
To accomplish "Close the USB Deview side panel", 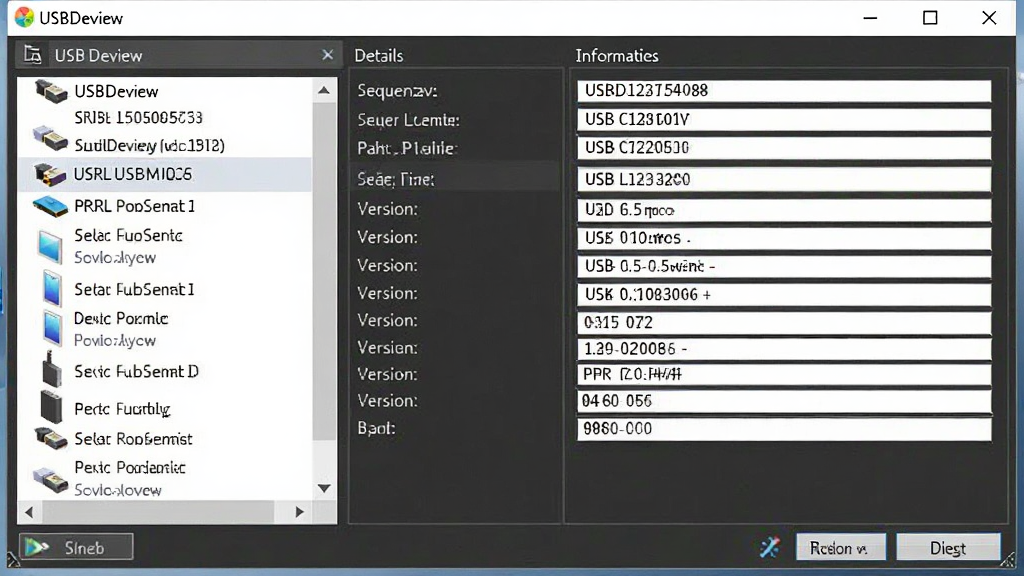I will [x=328, y=55].
